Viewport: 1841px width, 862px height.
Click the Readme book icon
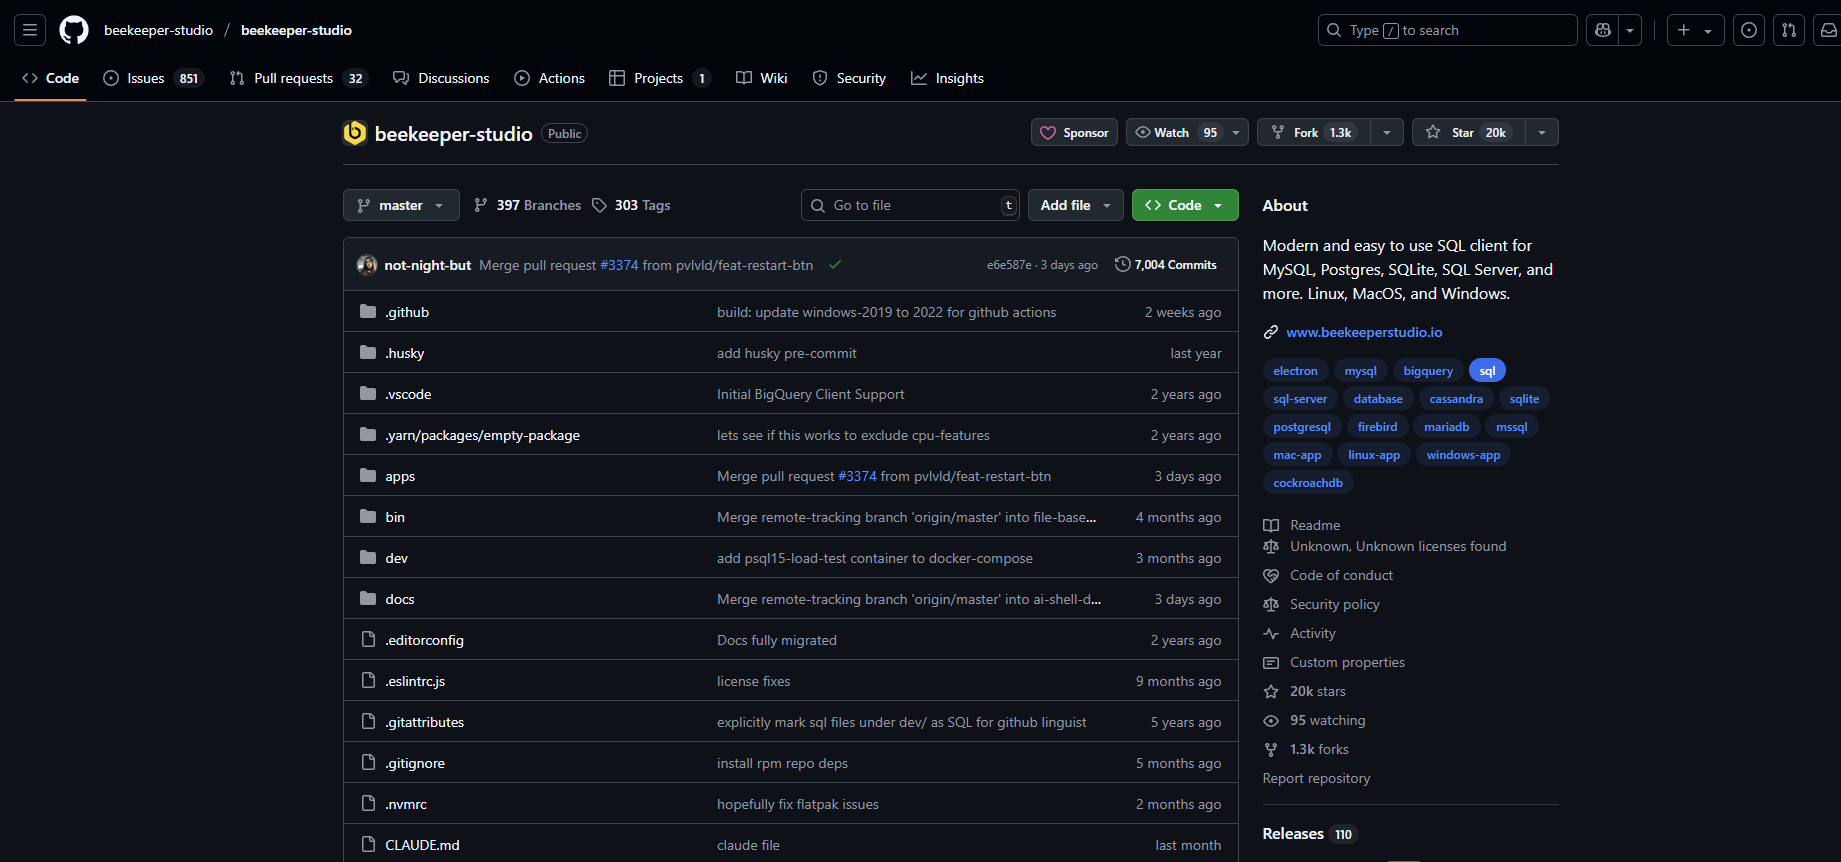point(1271,525)
